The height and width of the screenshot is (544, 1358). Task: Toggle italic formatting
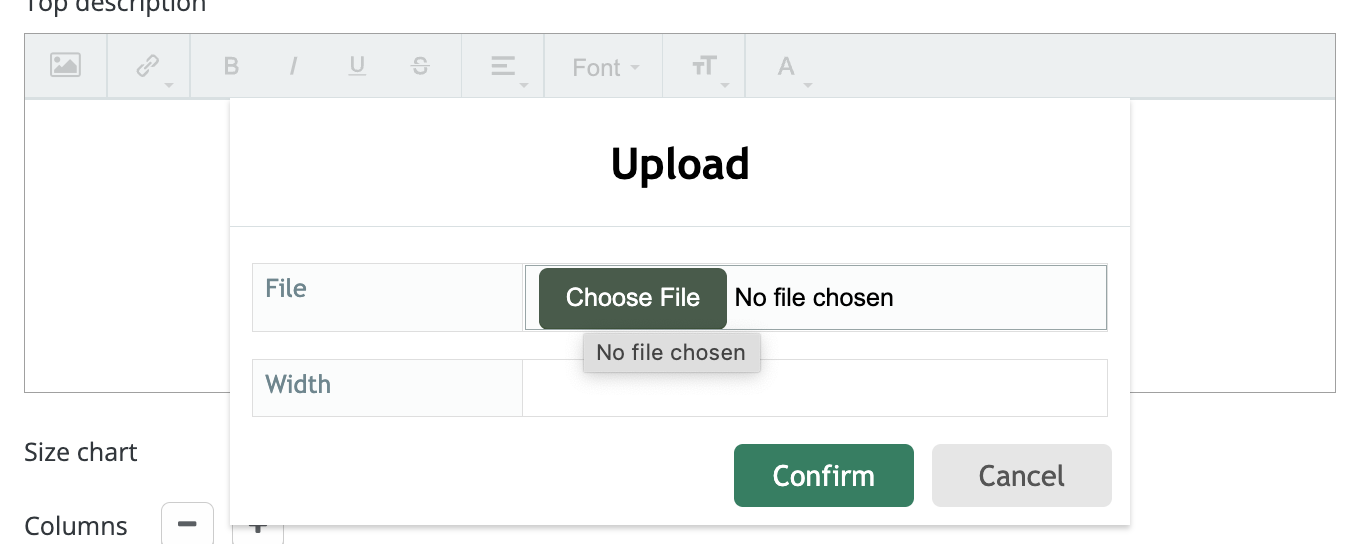tap(293, 67)
